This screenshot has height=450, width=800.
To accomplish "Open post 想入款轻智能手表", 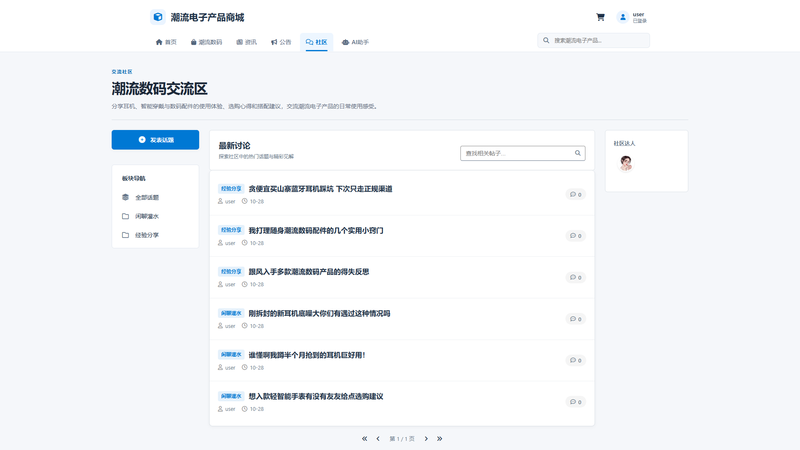I will (316, 396).
